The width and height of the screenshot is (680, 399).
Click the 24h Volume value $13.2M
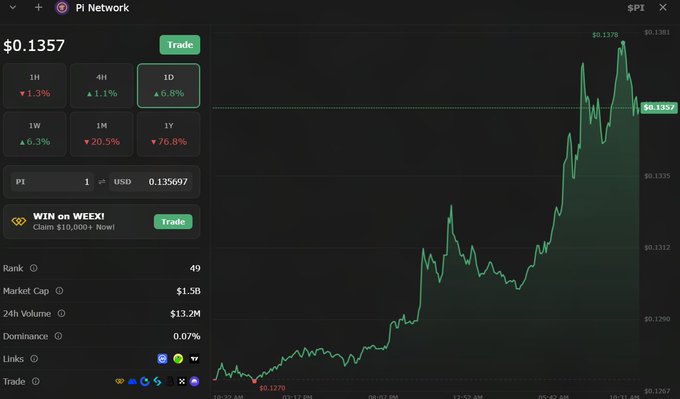coord(185,313)
